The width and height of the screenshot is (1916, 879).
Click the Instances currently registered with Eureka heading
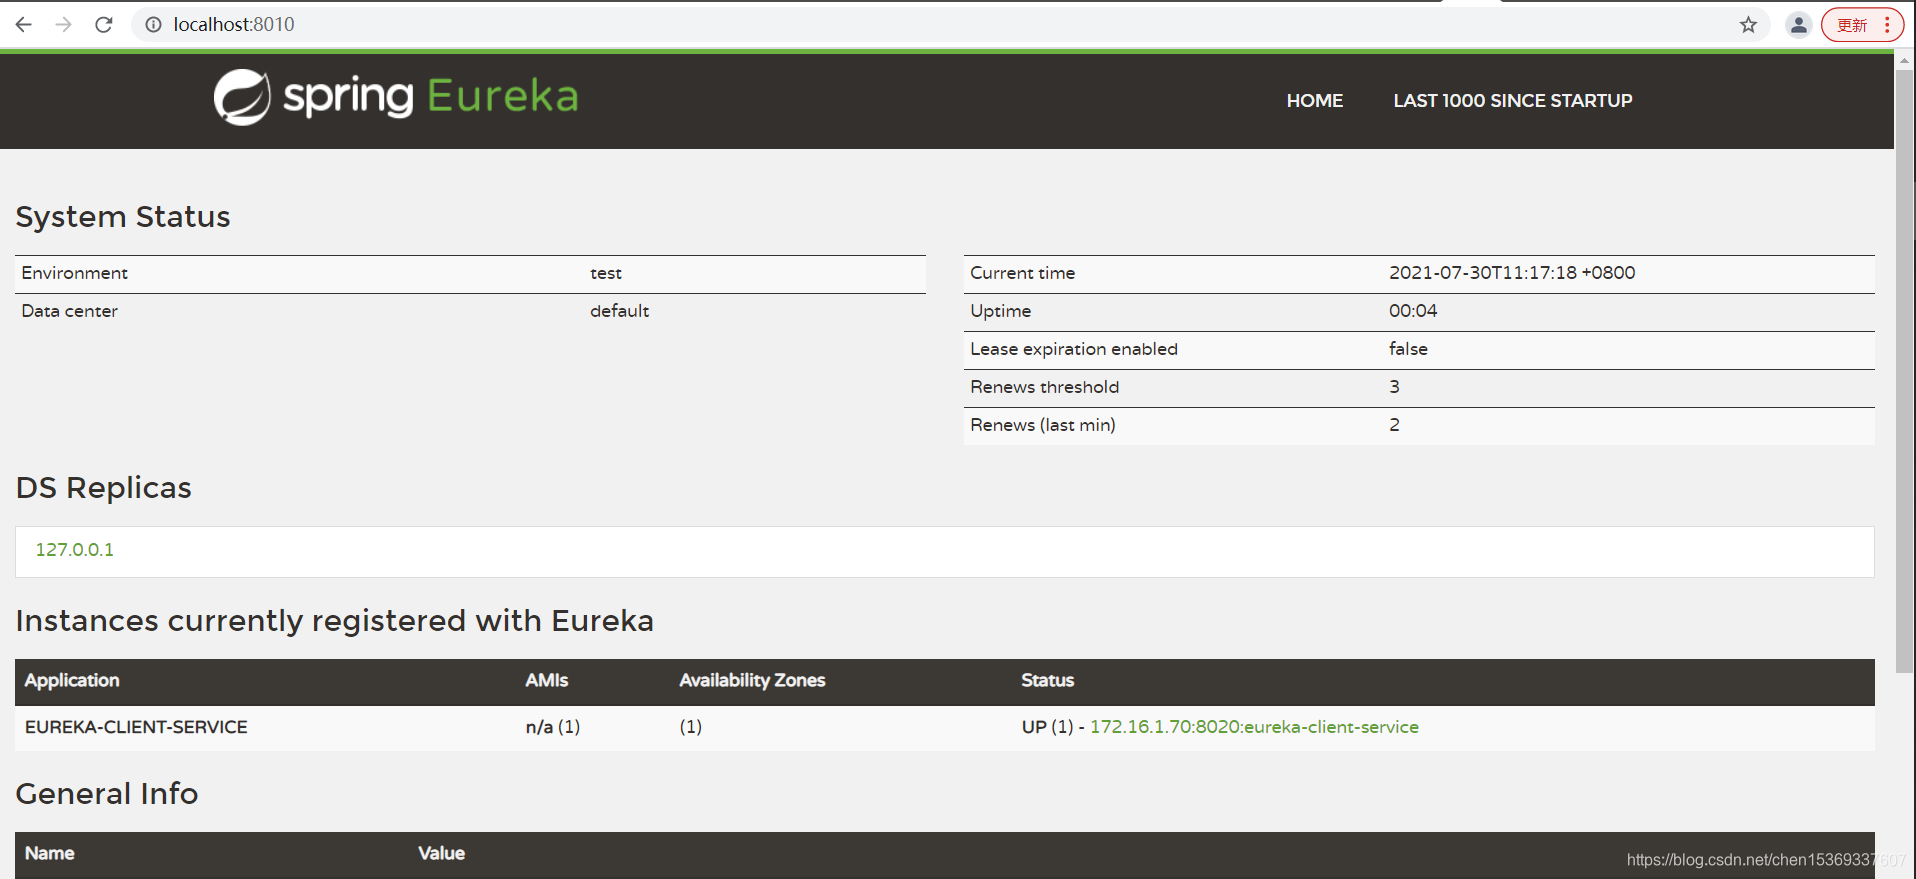point(335,621)
